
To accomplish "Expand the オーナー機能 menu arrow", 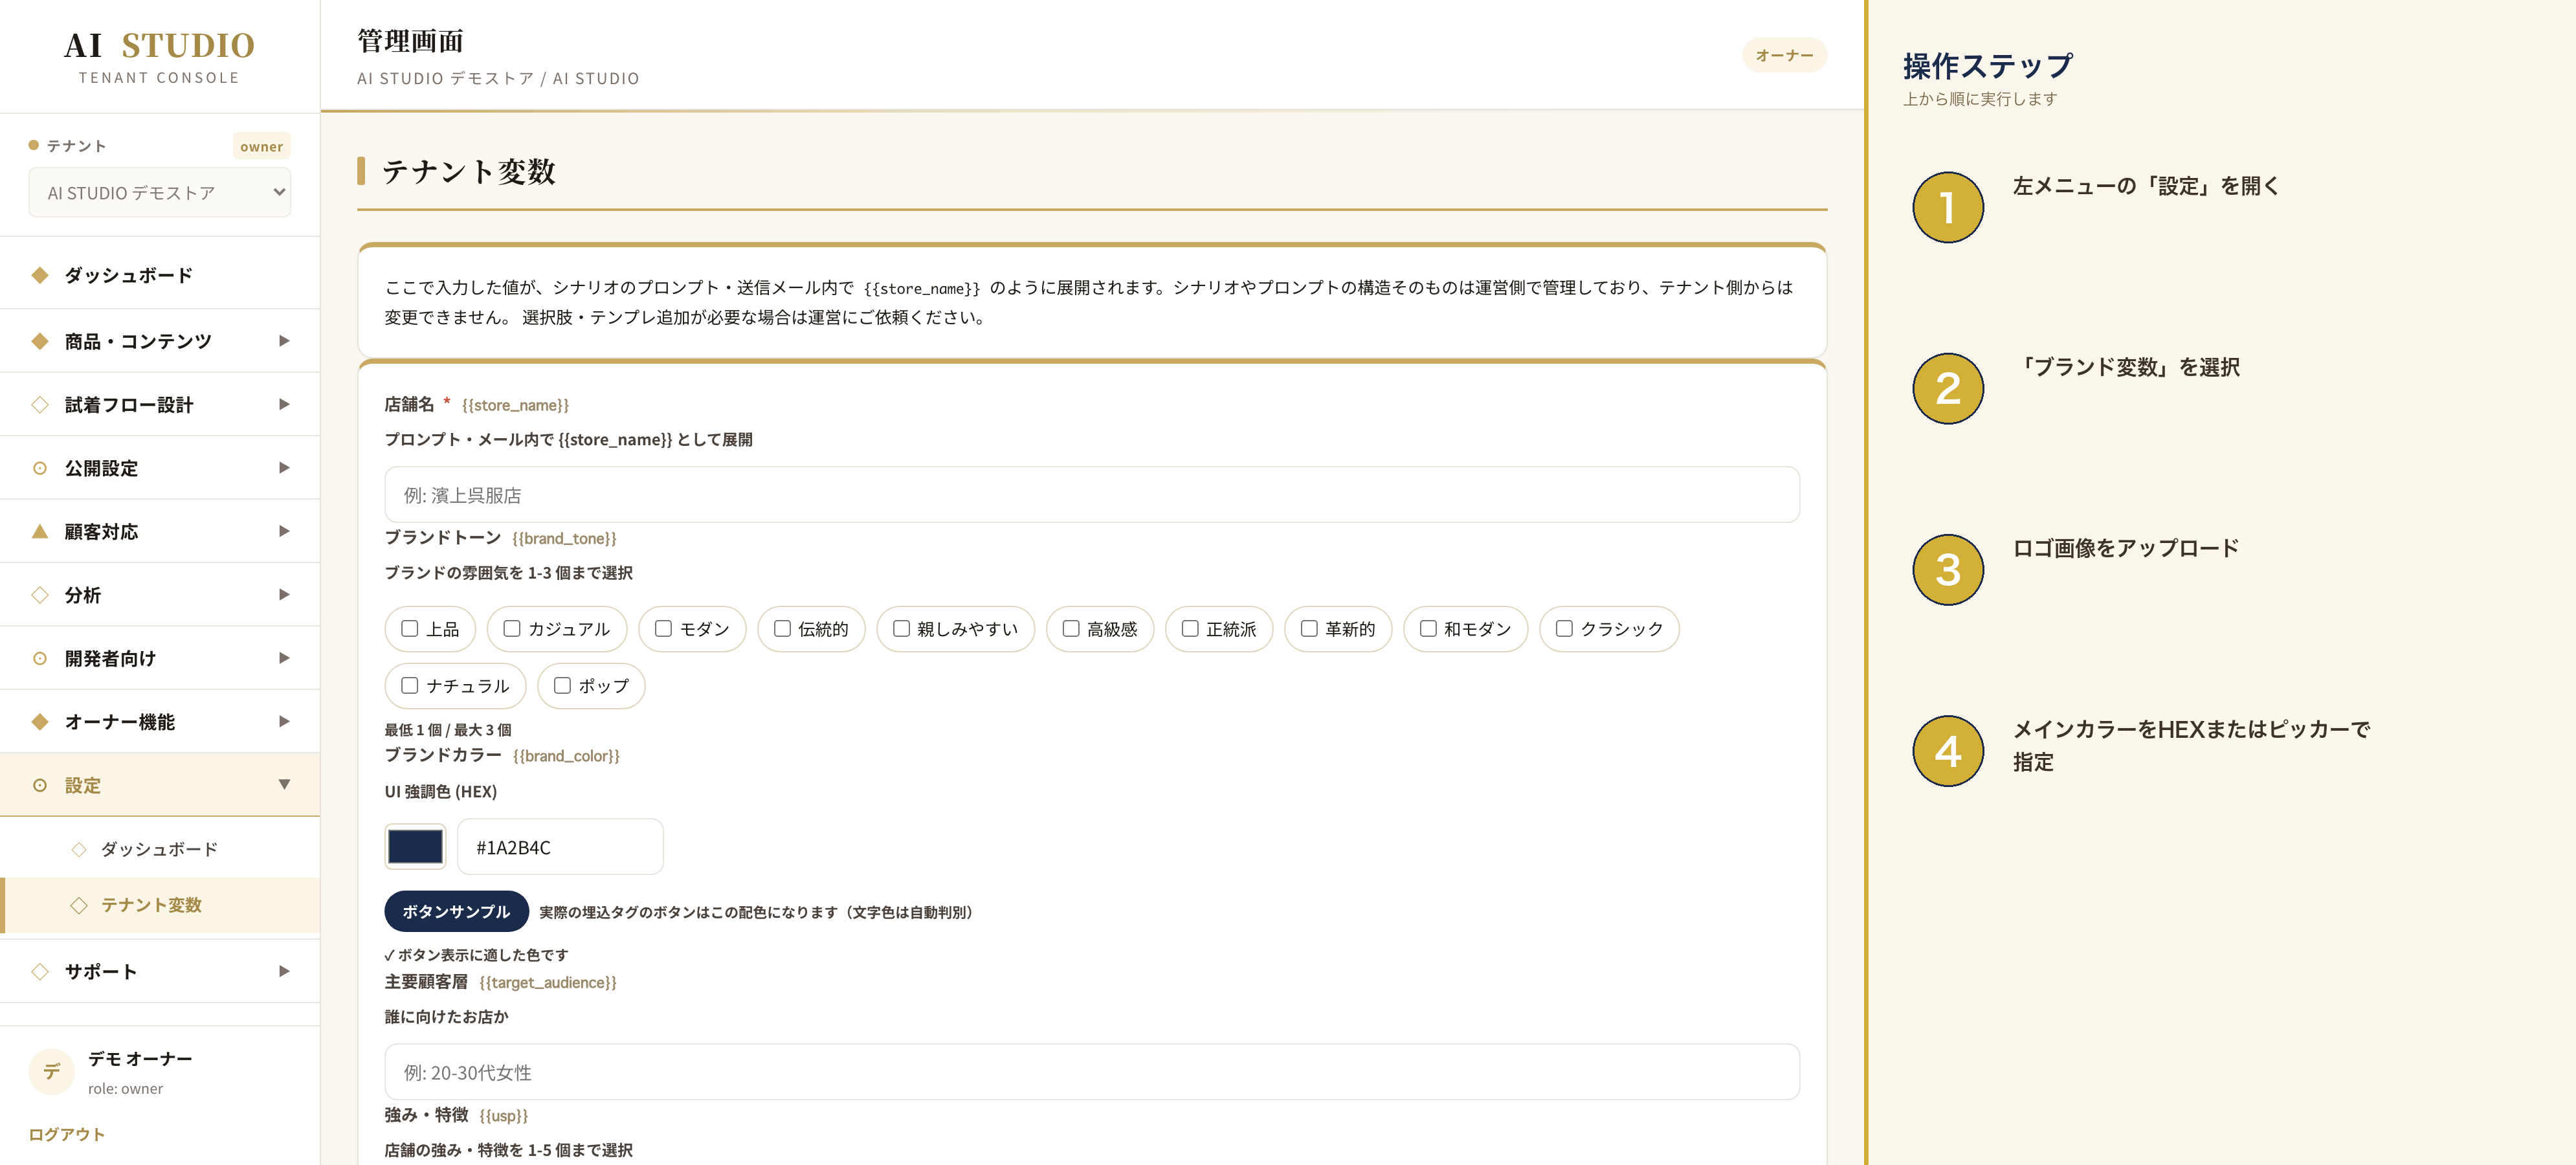I will pyautogui.click(x=284, y=722).
